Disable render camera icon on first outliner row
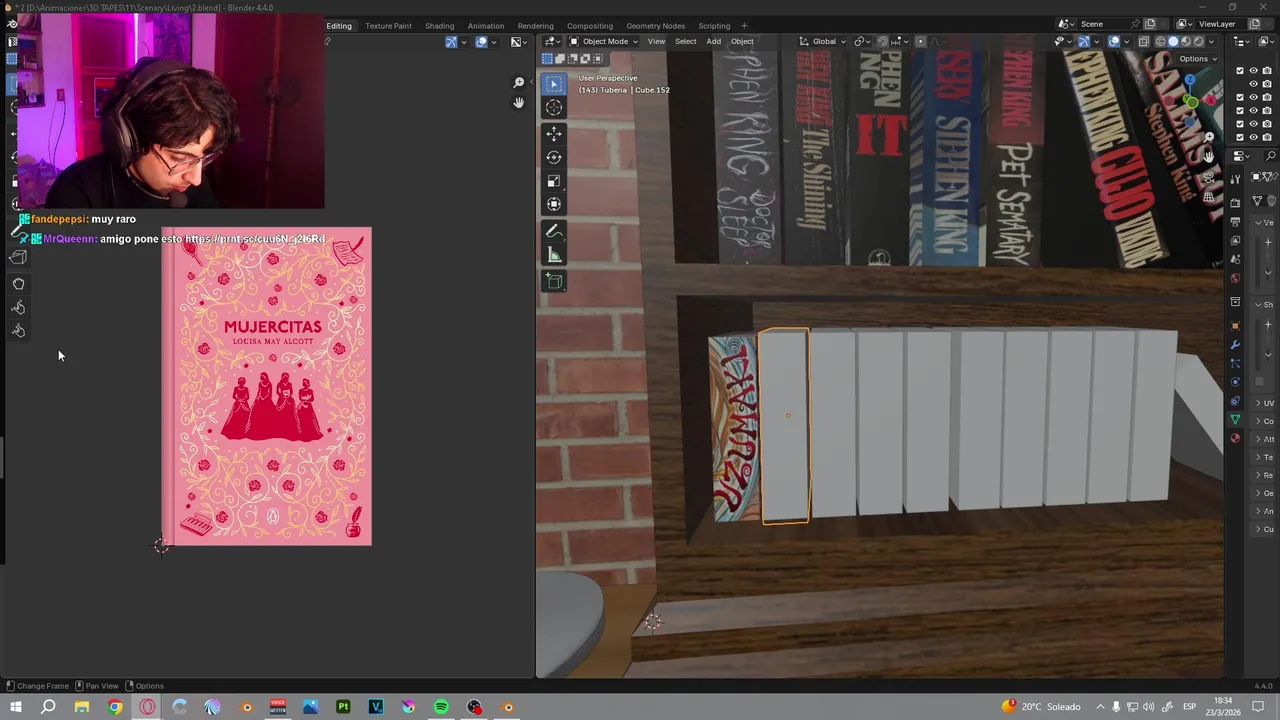Viewport: 1280px width, 720px height. (x=1267, y=70)
